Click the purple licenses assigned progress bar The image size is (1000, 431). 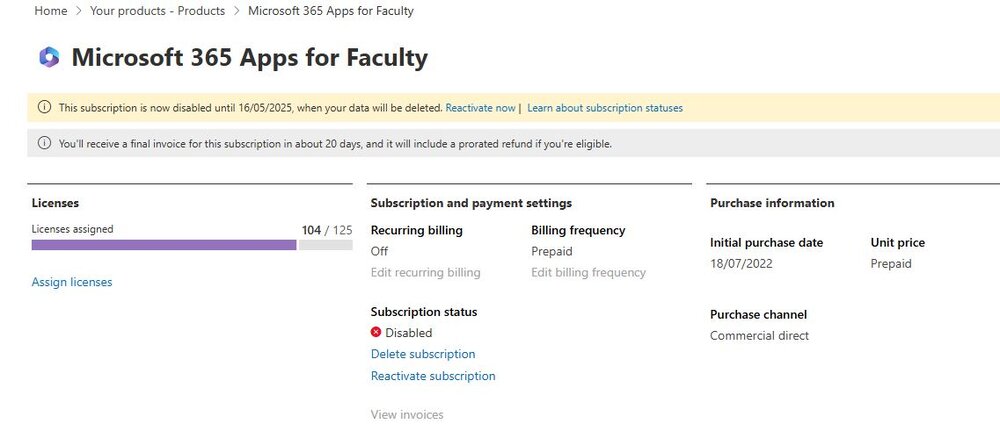164,245
